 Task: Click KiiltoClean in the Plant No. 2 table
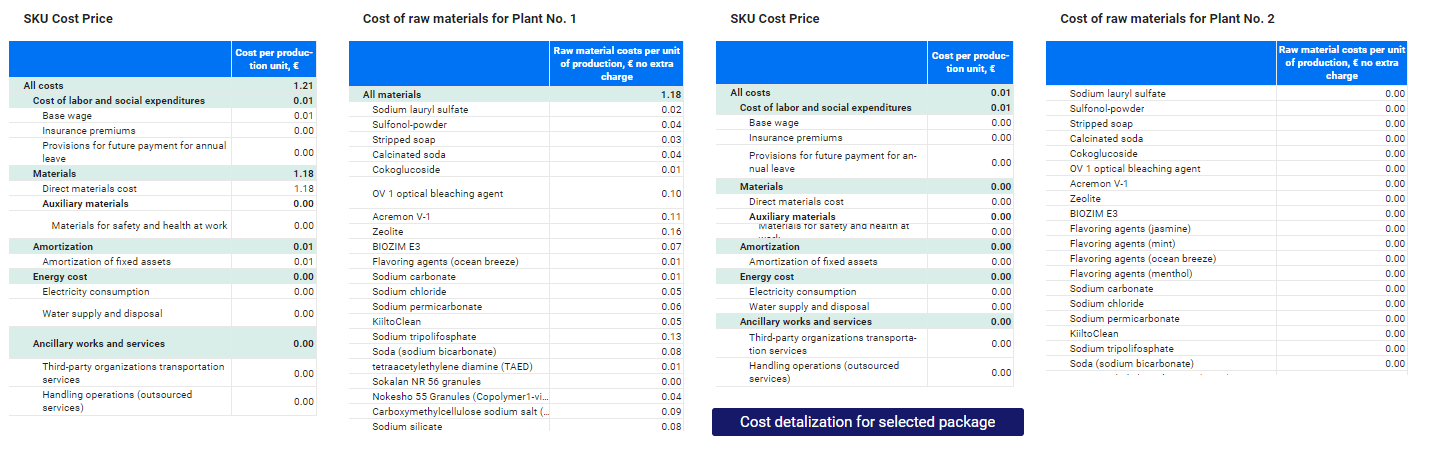(x=1094, y=333)
